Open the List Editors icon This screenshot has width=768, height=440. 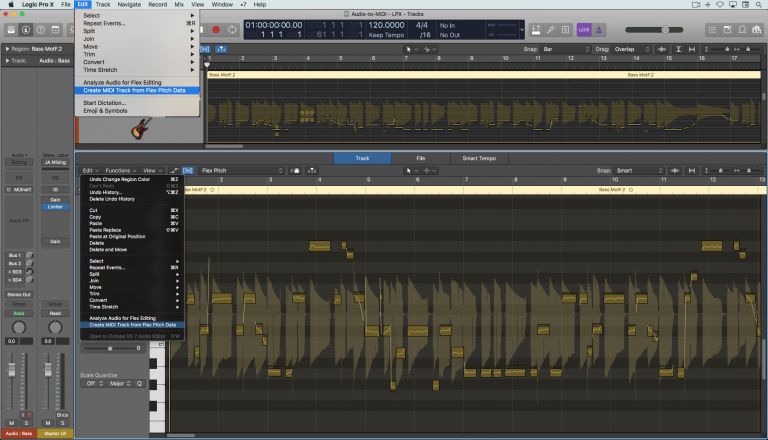[x=713, y=30]
